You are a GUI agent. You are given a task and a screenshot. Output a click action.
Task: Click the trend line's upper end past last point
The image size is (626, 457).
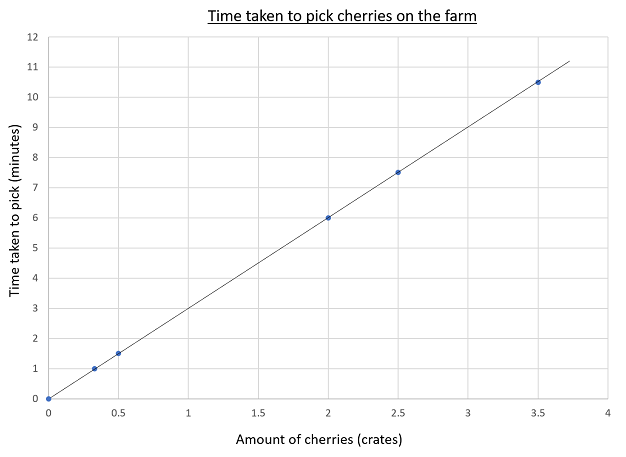point(568,62)
